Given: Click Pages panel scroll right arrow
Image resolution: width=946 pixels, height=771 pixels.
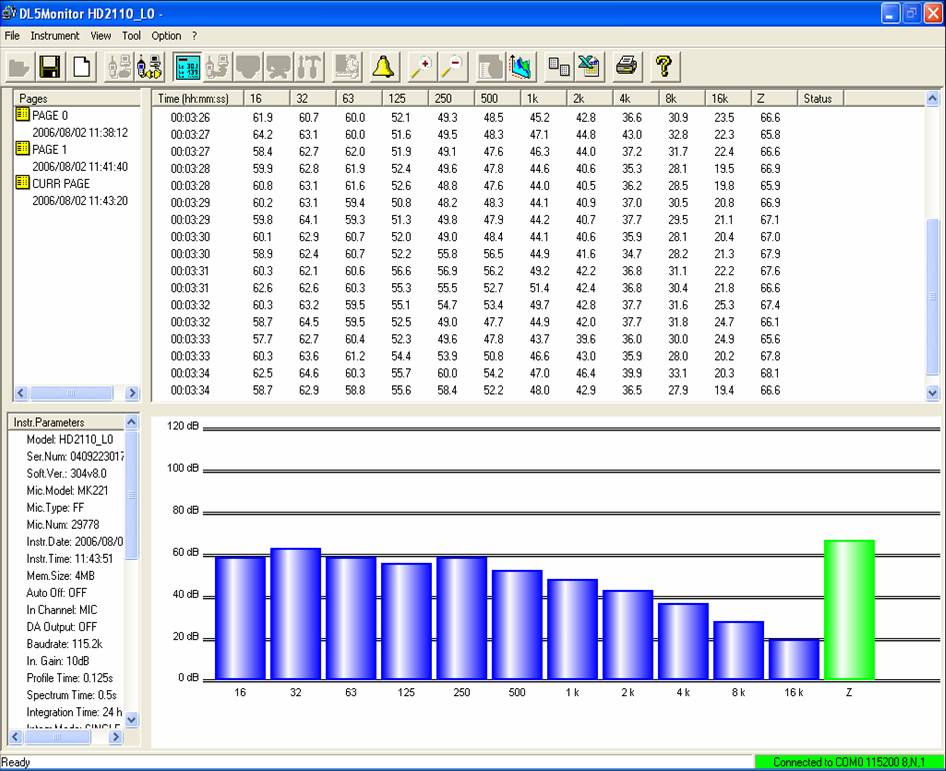Looking at the screenshot, I should [x=132, y=393].
